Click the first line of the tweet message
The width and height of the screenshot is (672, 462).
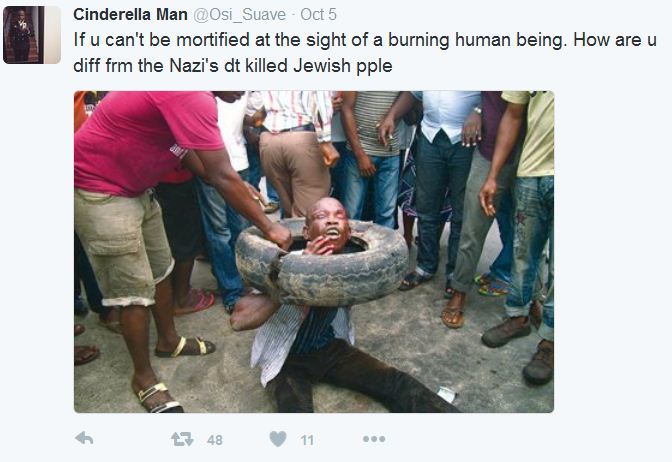(365, 40)
